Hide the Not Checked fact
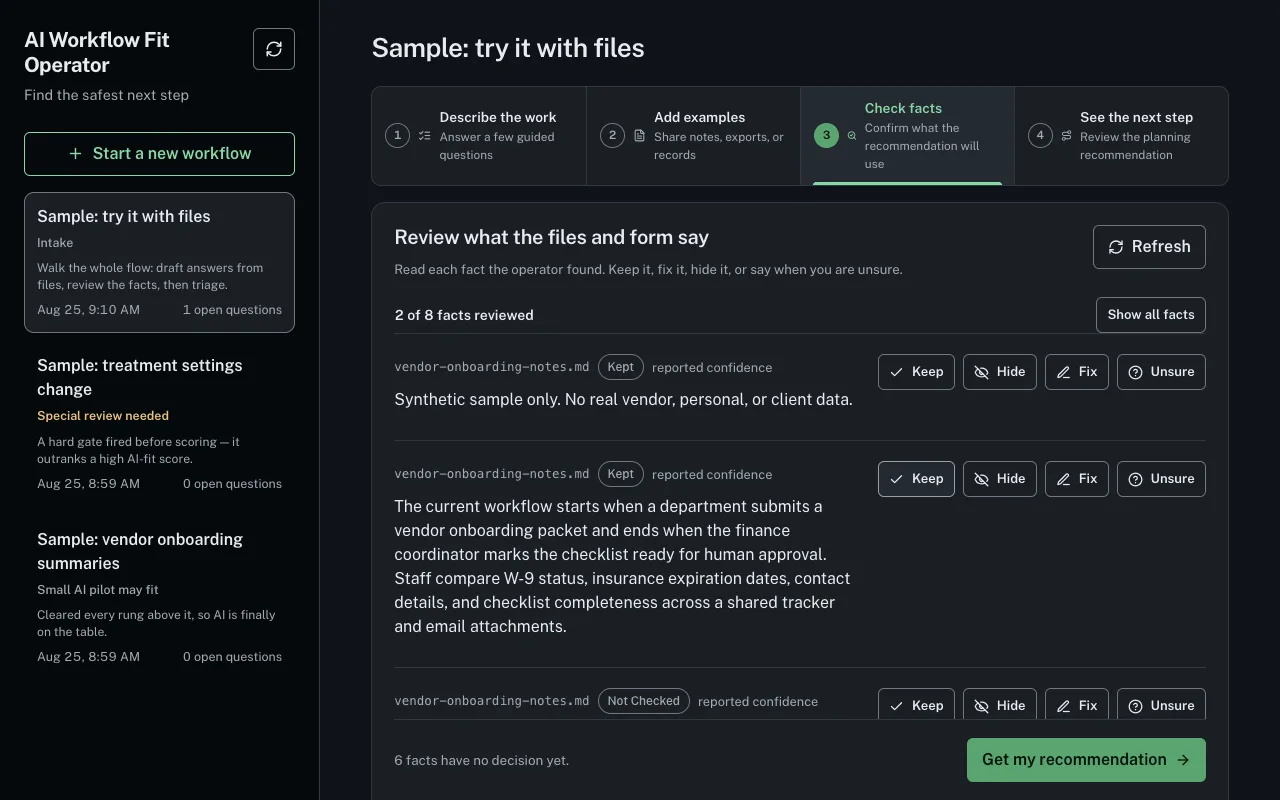This screenshot has height=800, width=1280. (x=1000, y=704)
